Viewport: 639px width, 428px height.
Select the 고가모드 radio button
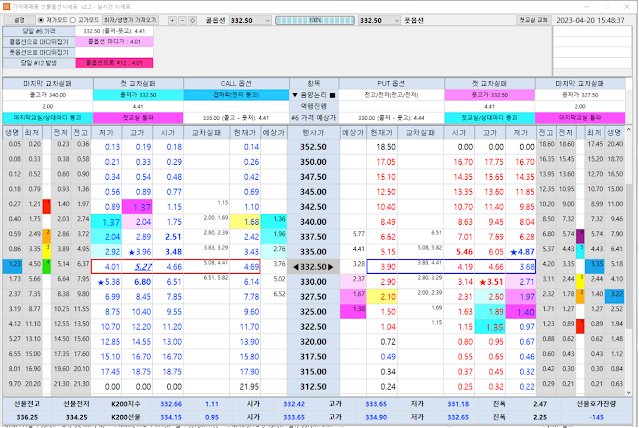pyautogui.click(x=73, y=20)
